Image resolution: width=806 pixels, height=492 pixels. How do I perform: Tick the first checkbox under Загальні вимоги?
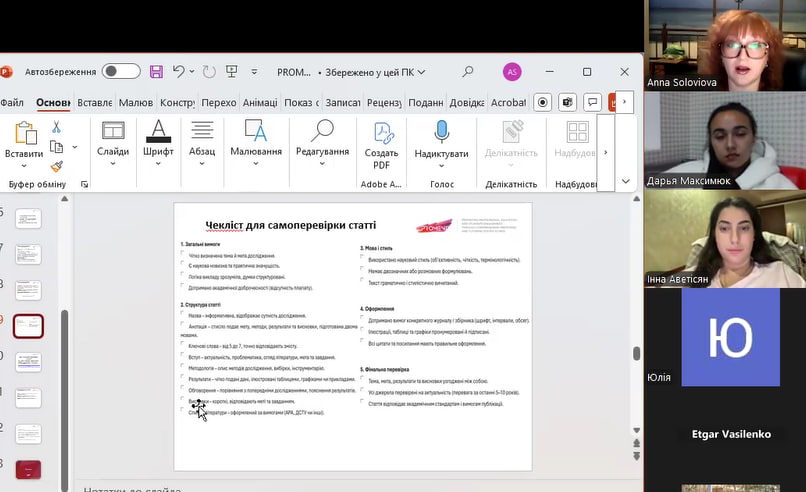(x=183, y=255)
